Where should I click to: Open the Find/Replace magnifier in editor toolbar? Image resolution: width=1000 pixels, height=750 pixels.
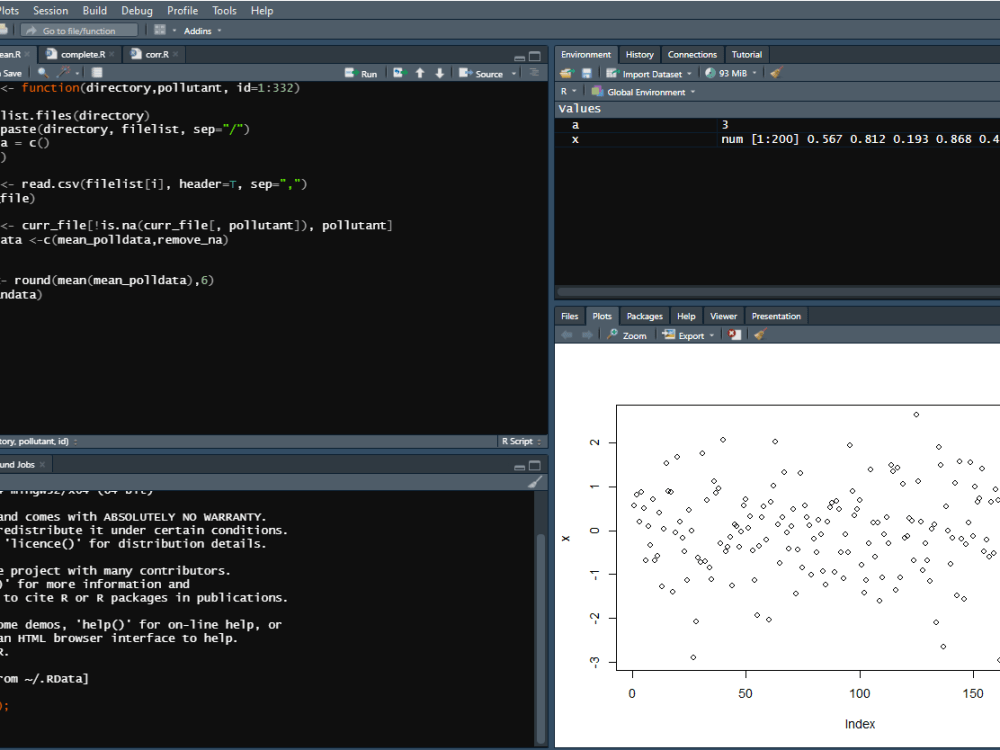[x=41, y=73]
